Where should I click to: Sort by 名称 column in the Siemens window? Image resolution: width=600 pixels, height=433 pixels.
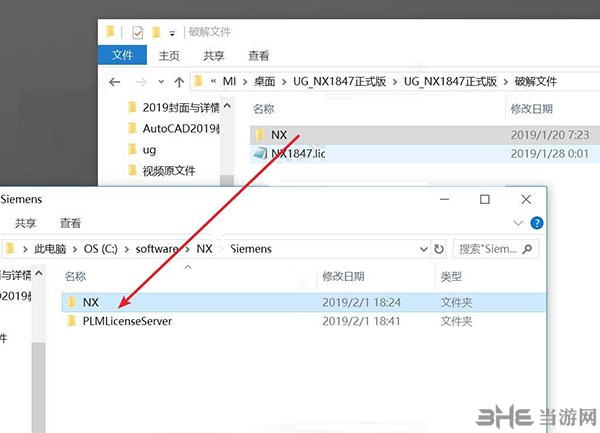coord(75,277)
